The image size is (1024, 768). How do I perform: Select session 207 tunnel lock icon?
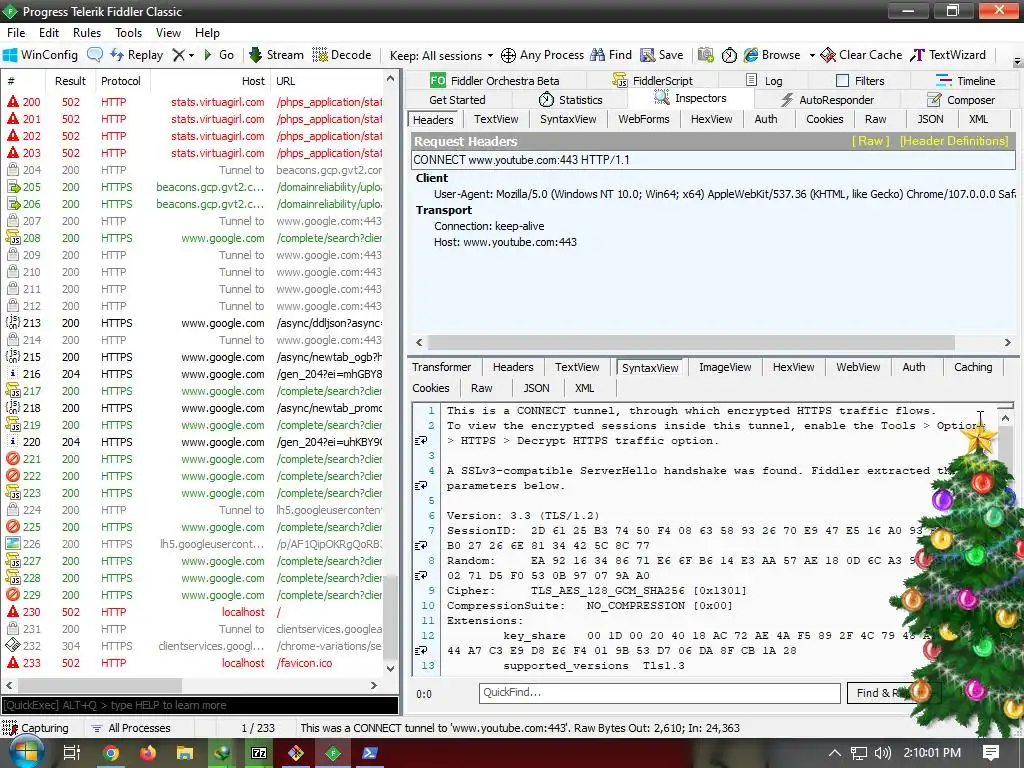coord(12,221)
